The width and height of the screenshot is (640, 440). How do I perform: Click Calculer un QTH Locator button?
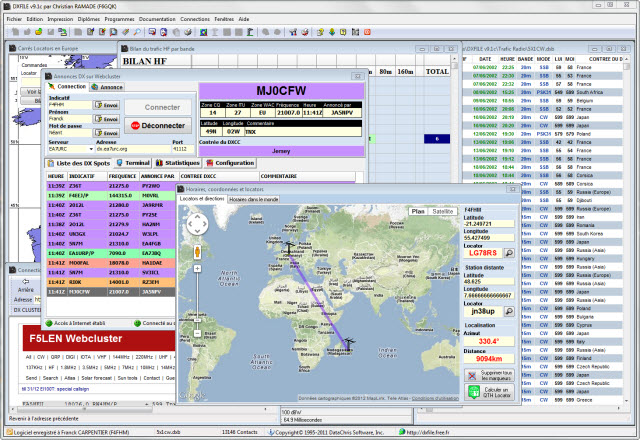(x=489, y=392)
